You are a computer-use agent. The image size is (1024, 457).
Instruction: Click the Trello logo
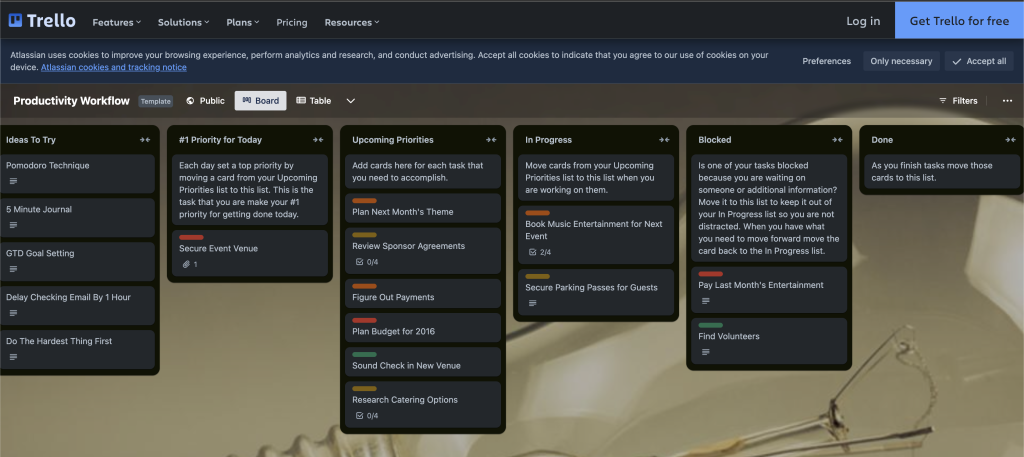42,21
